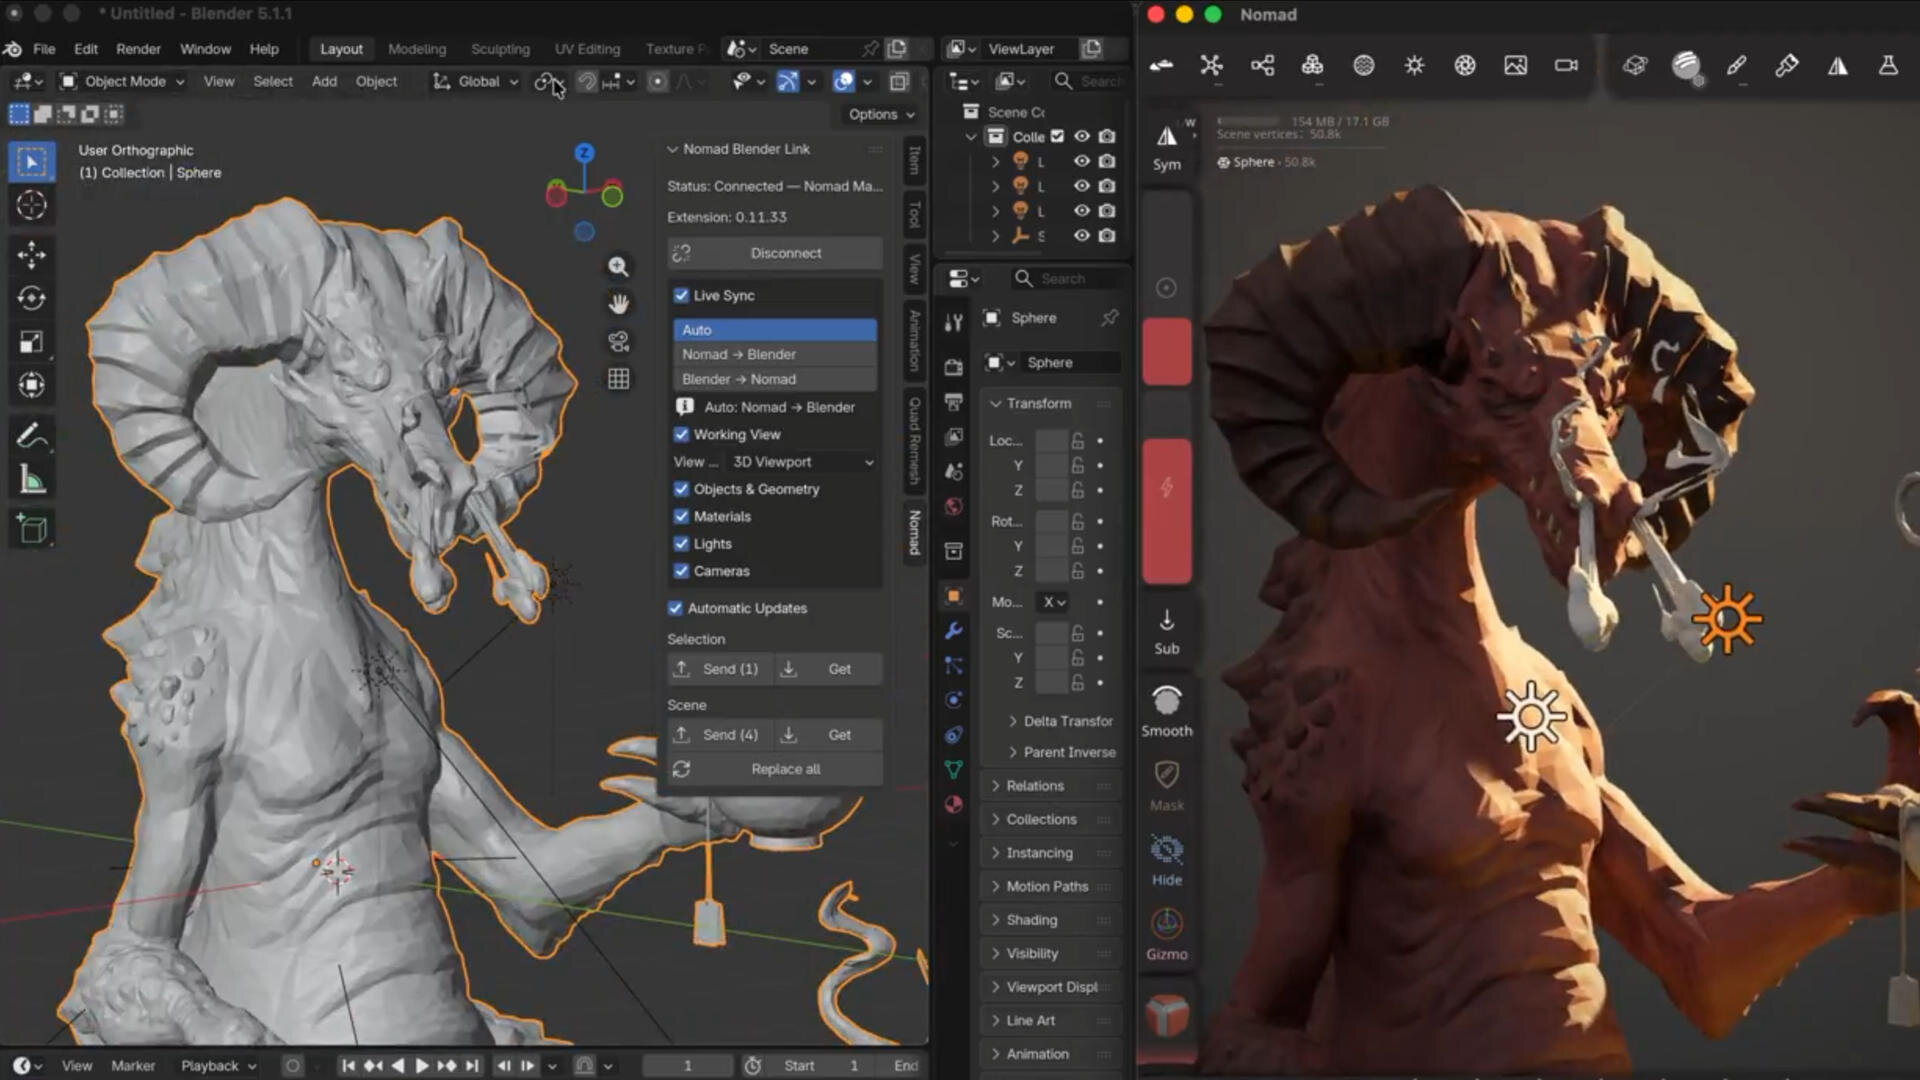Activate the Rotate tool in Blender

pyautogui.click(x=31, y=298)
